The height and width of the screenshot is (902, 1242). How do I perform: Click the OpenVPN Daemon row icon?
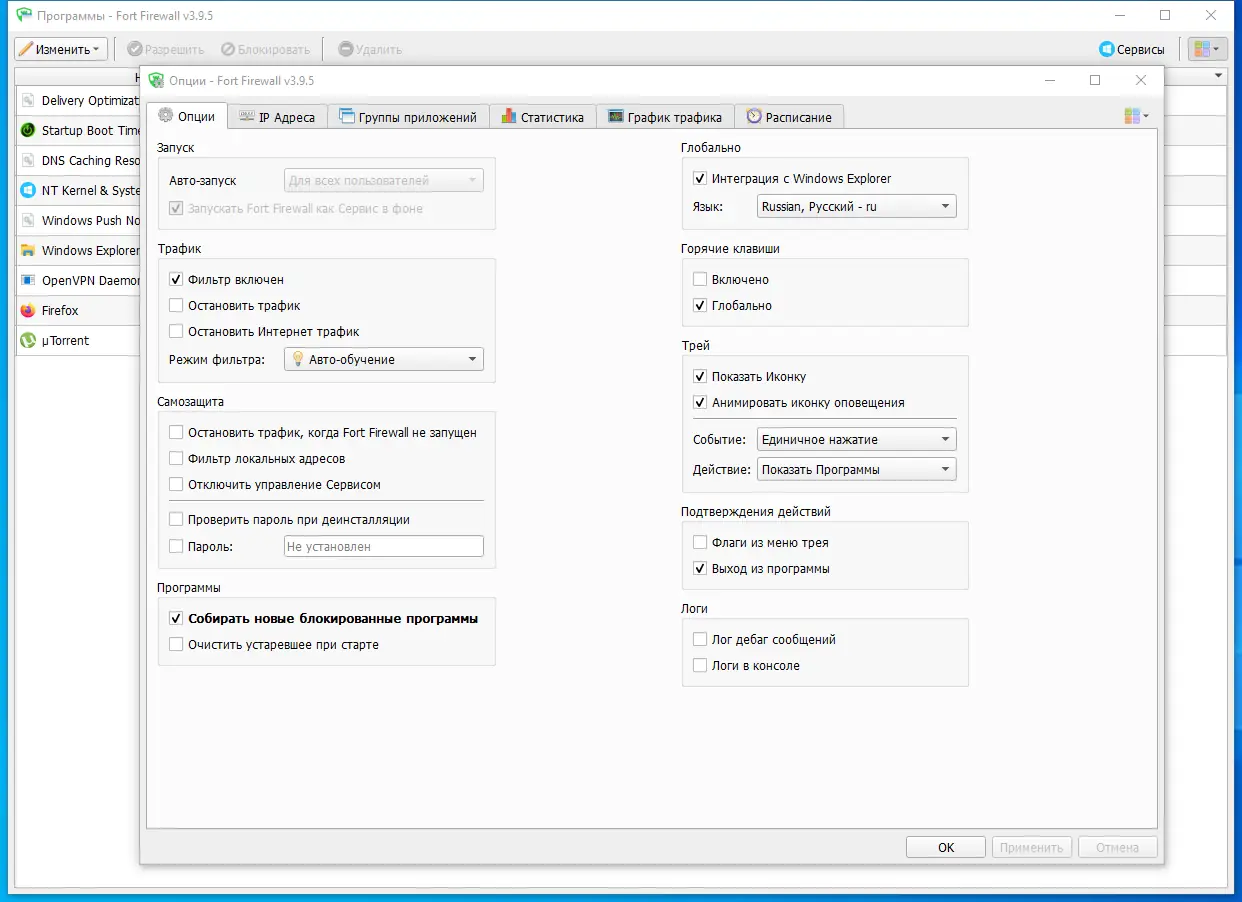pos(27,280)
